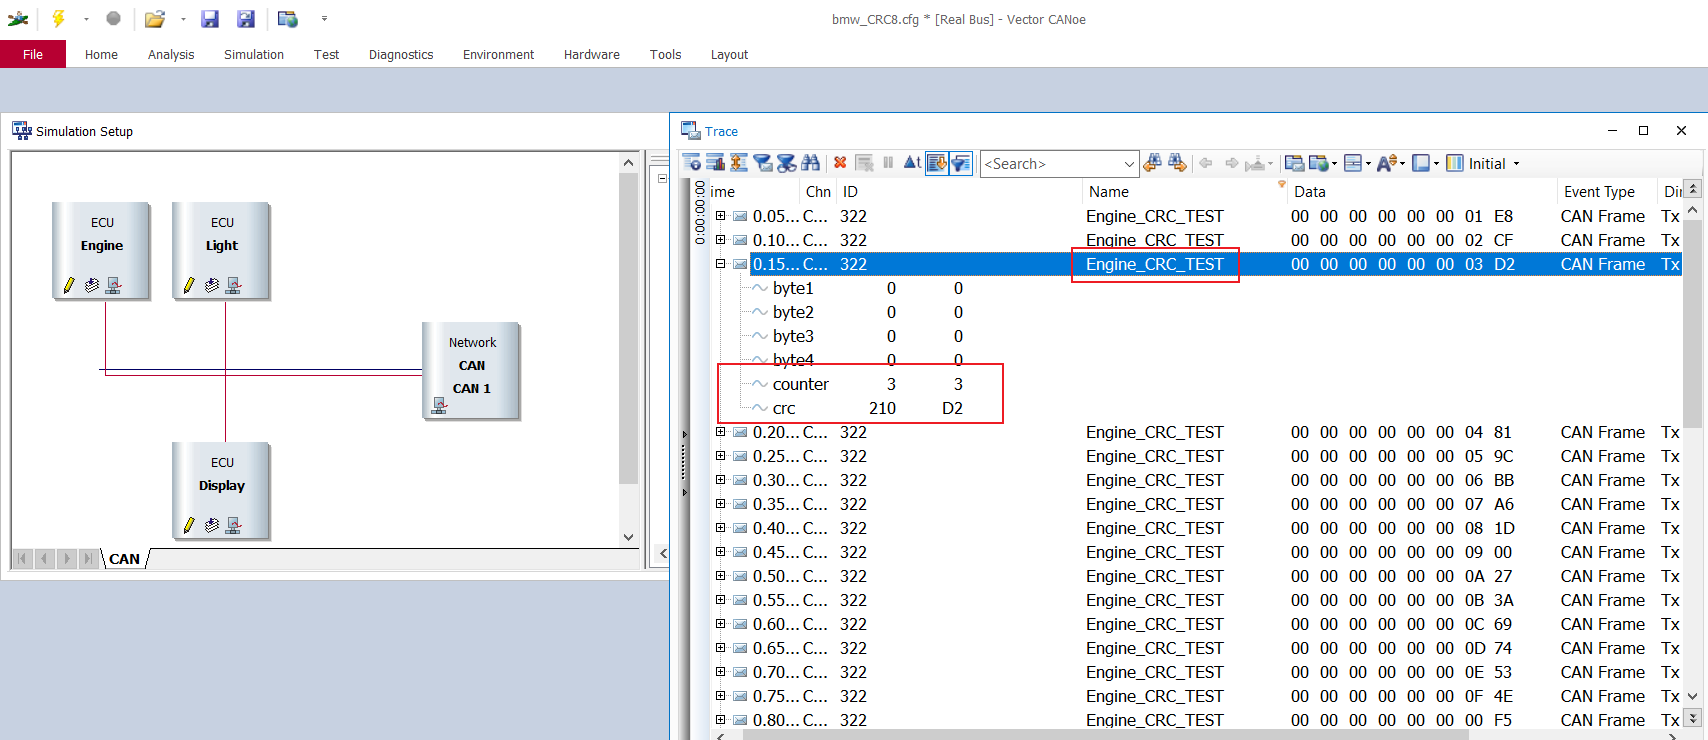The image size is (1708, 740).
Task: Open the Search combo box dropdown arrow
Action: pyautogui.click(x=1129, y=164)
